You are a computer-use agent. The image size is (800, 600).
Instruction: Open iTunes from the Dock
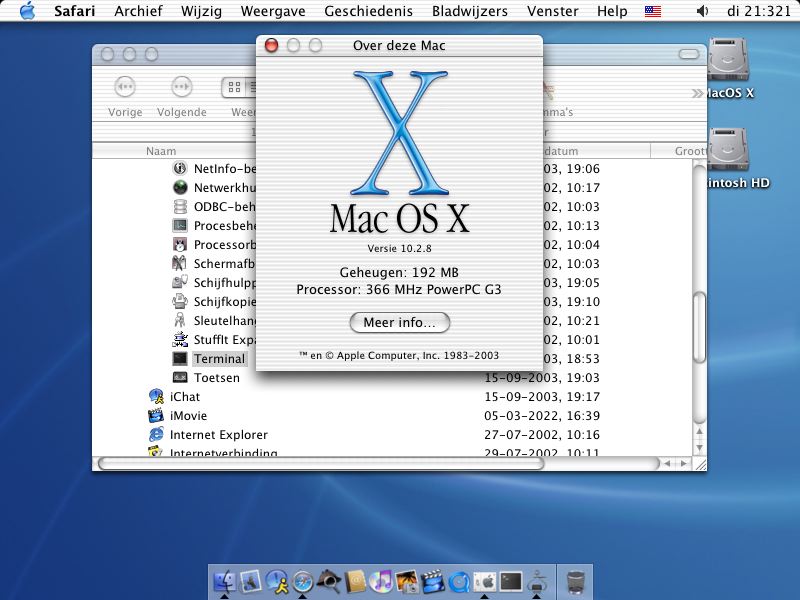[381, 581]
